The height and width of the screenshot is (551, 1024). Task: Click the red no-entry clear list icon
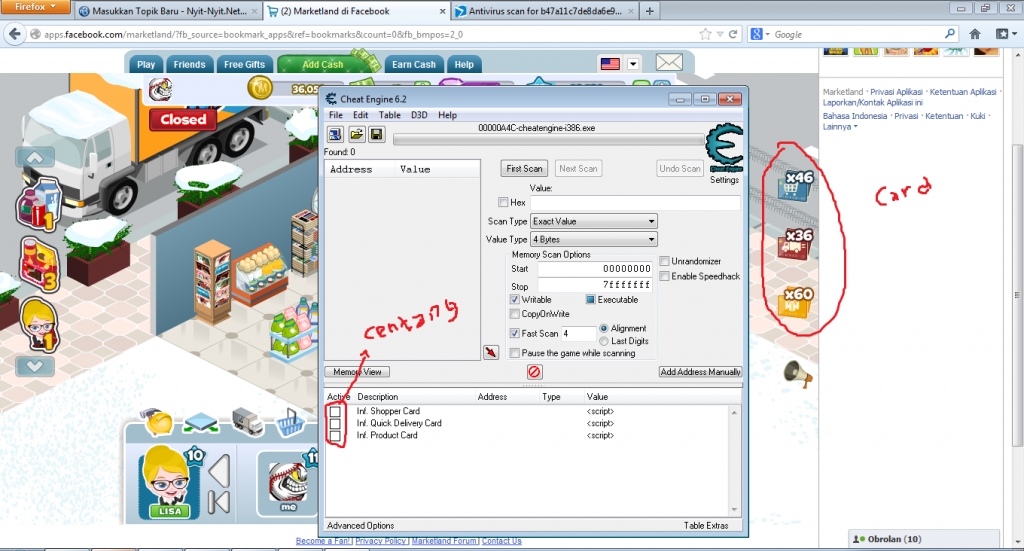534,371
